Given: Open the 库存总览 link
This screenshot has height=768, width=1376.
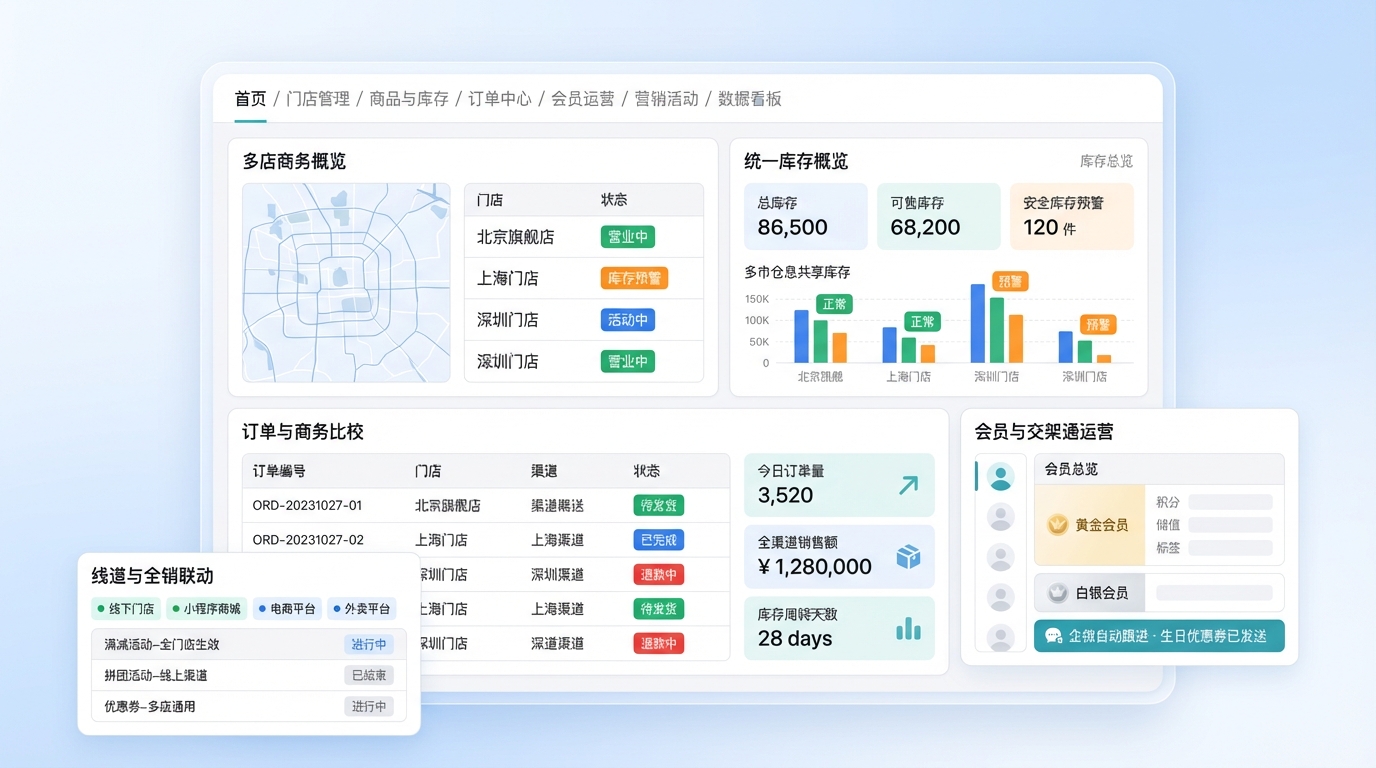Looking at the screenshot, I should pos(1106,161).
